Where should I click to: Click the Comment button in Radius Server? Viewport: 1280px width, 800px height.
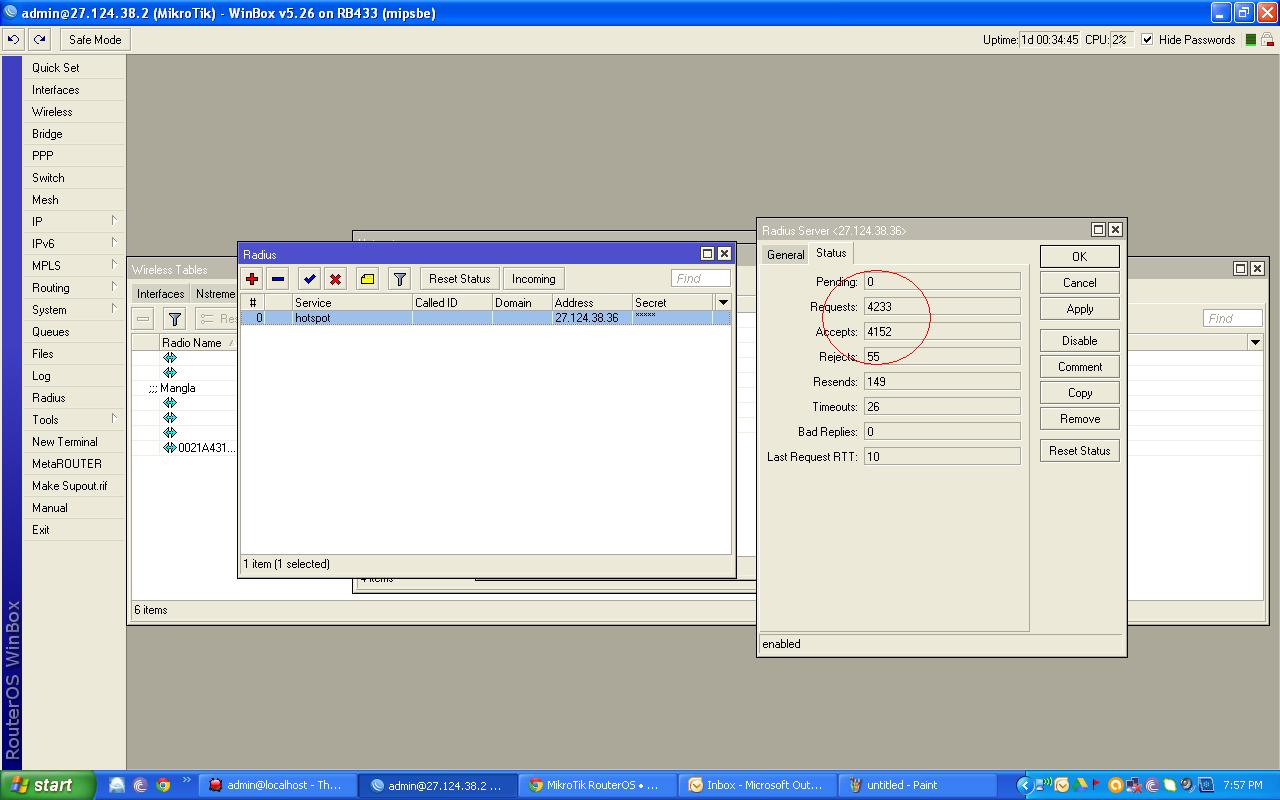1079,367
